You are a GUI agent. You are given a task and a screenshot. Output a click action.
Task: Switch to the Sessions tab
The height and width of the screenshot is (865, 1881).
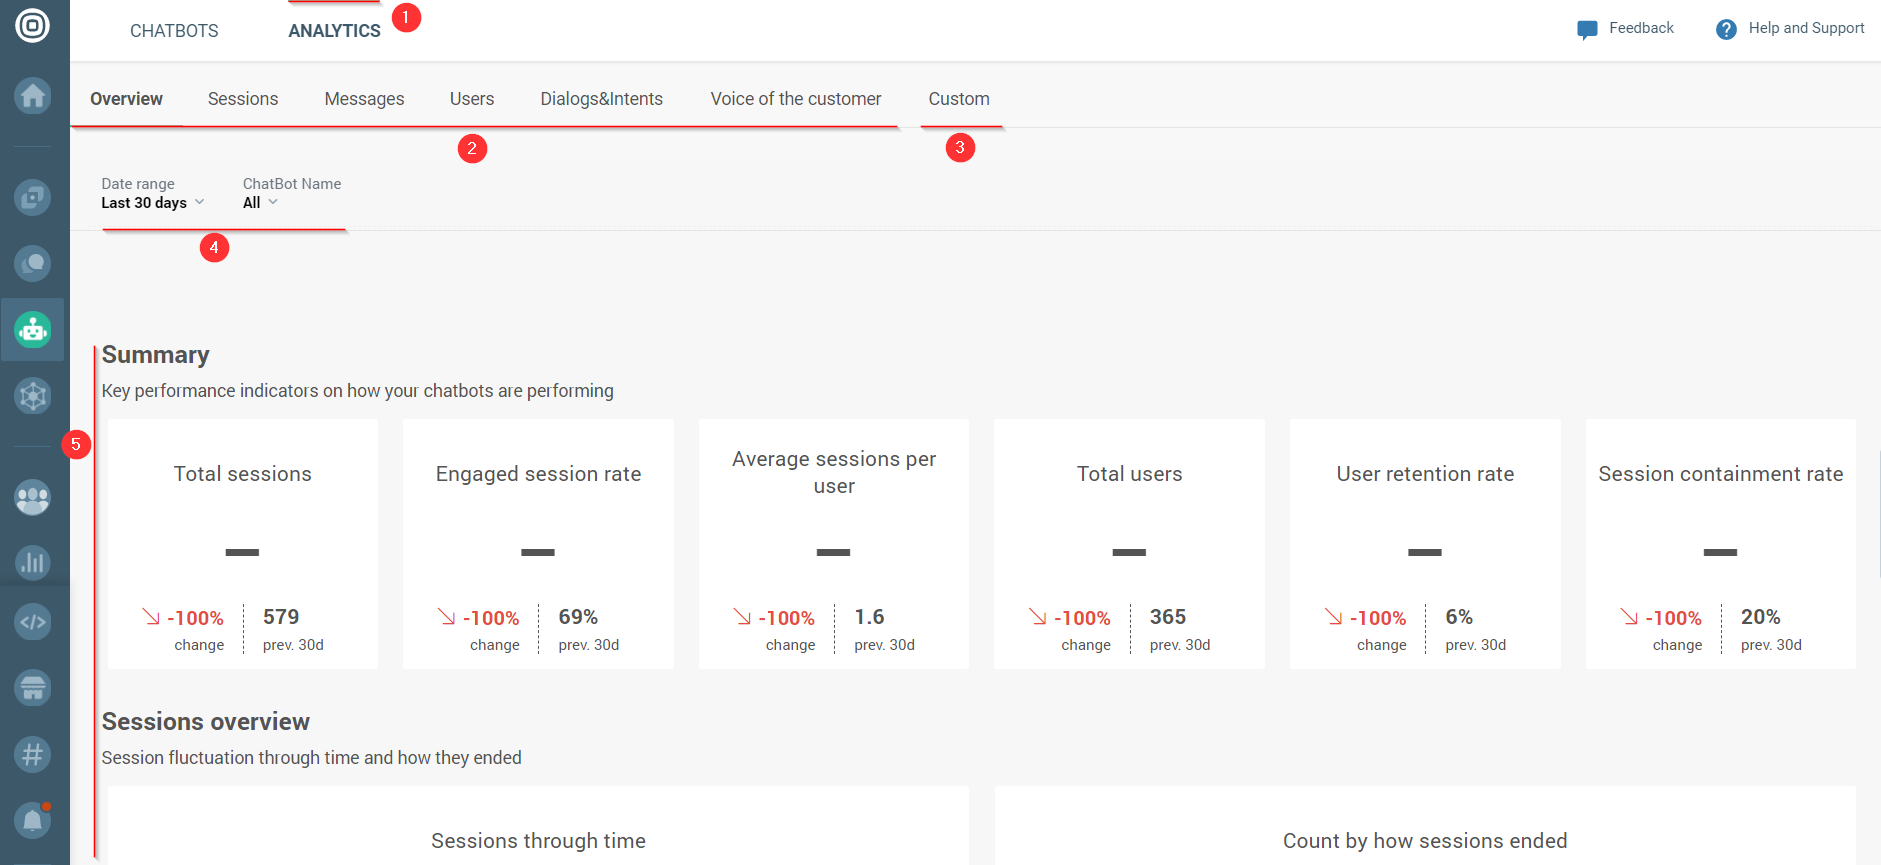pos(243,99)
